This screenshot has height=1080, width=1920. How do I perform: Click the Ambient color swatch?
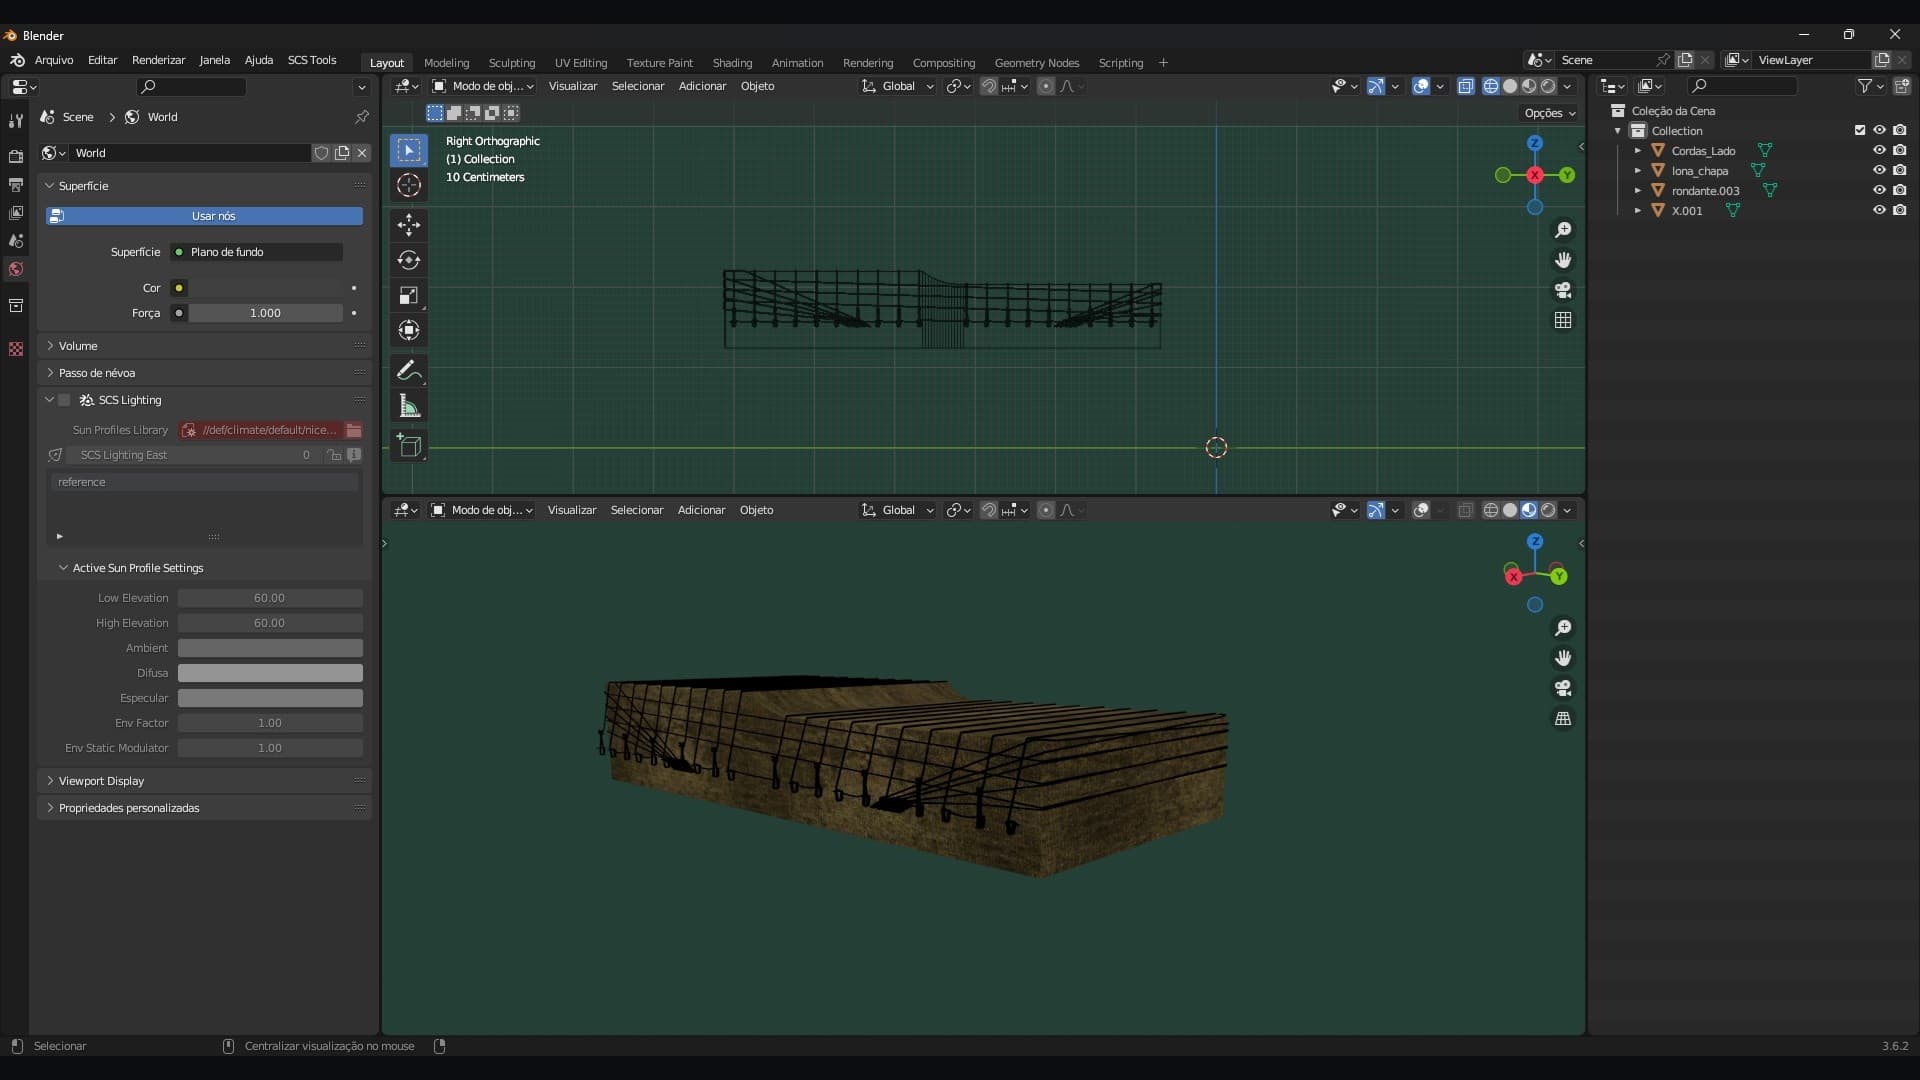point(270,648)
